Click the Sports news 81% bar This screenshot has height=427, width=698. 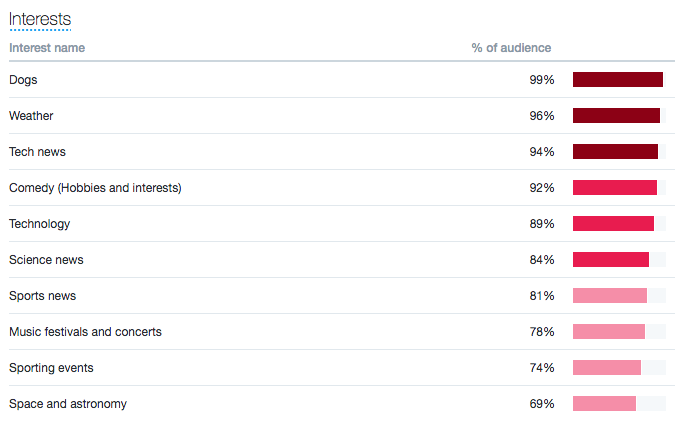coord(610,296)
